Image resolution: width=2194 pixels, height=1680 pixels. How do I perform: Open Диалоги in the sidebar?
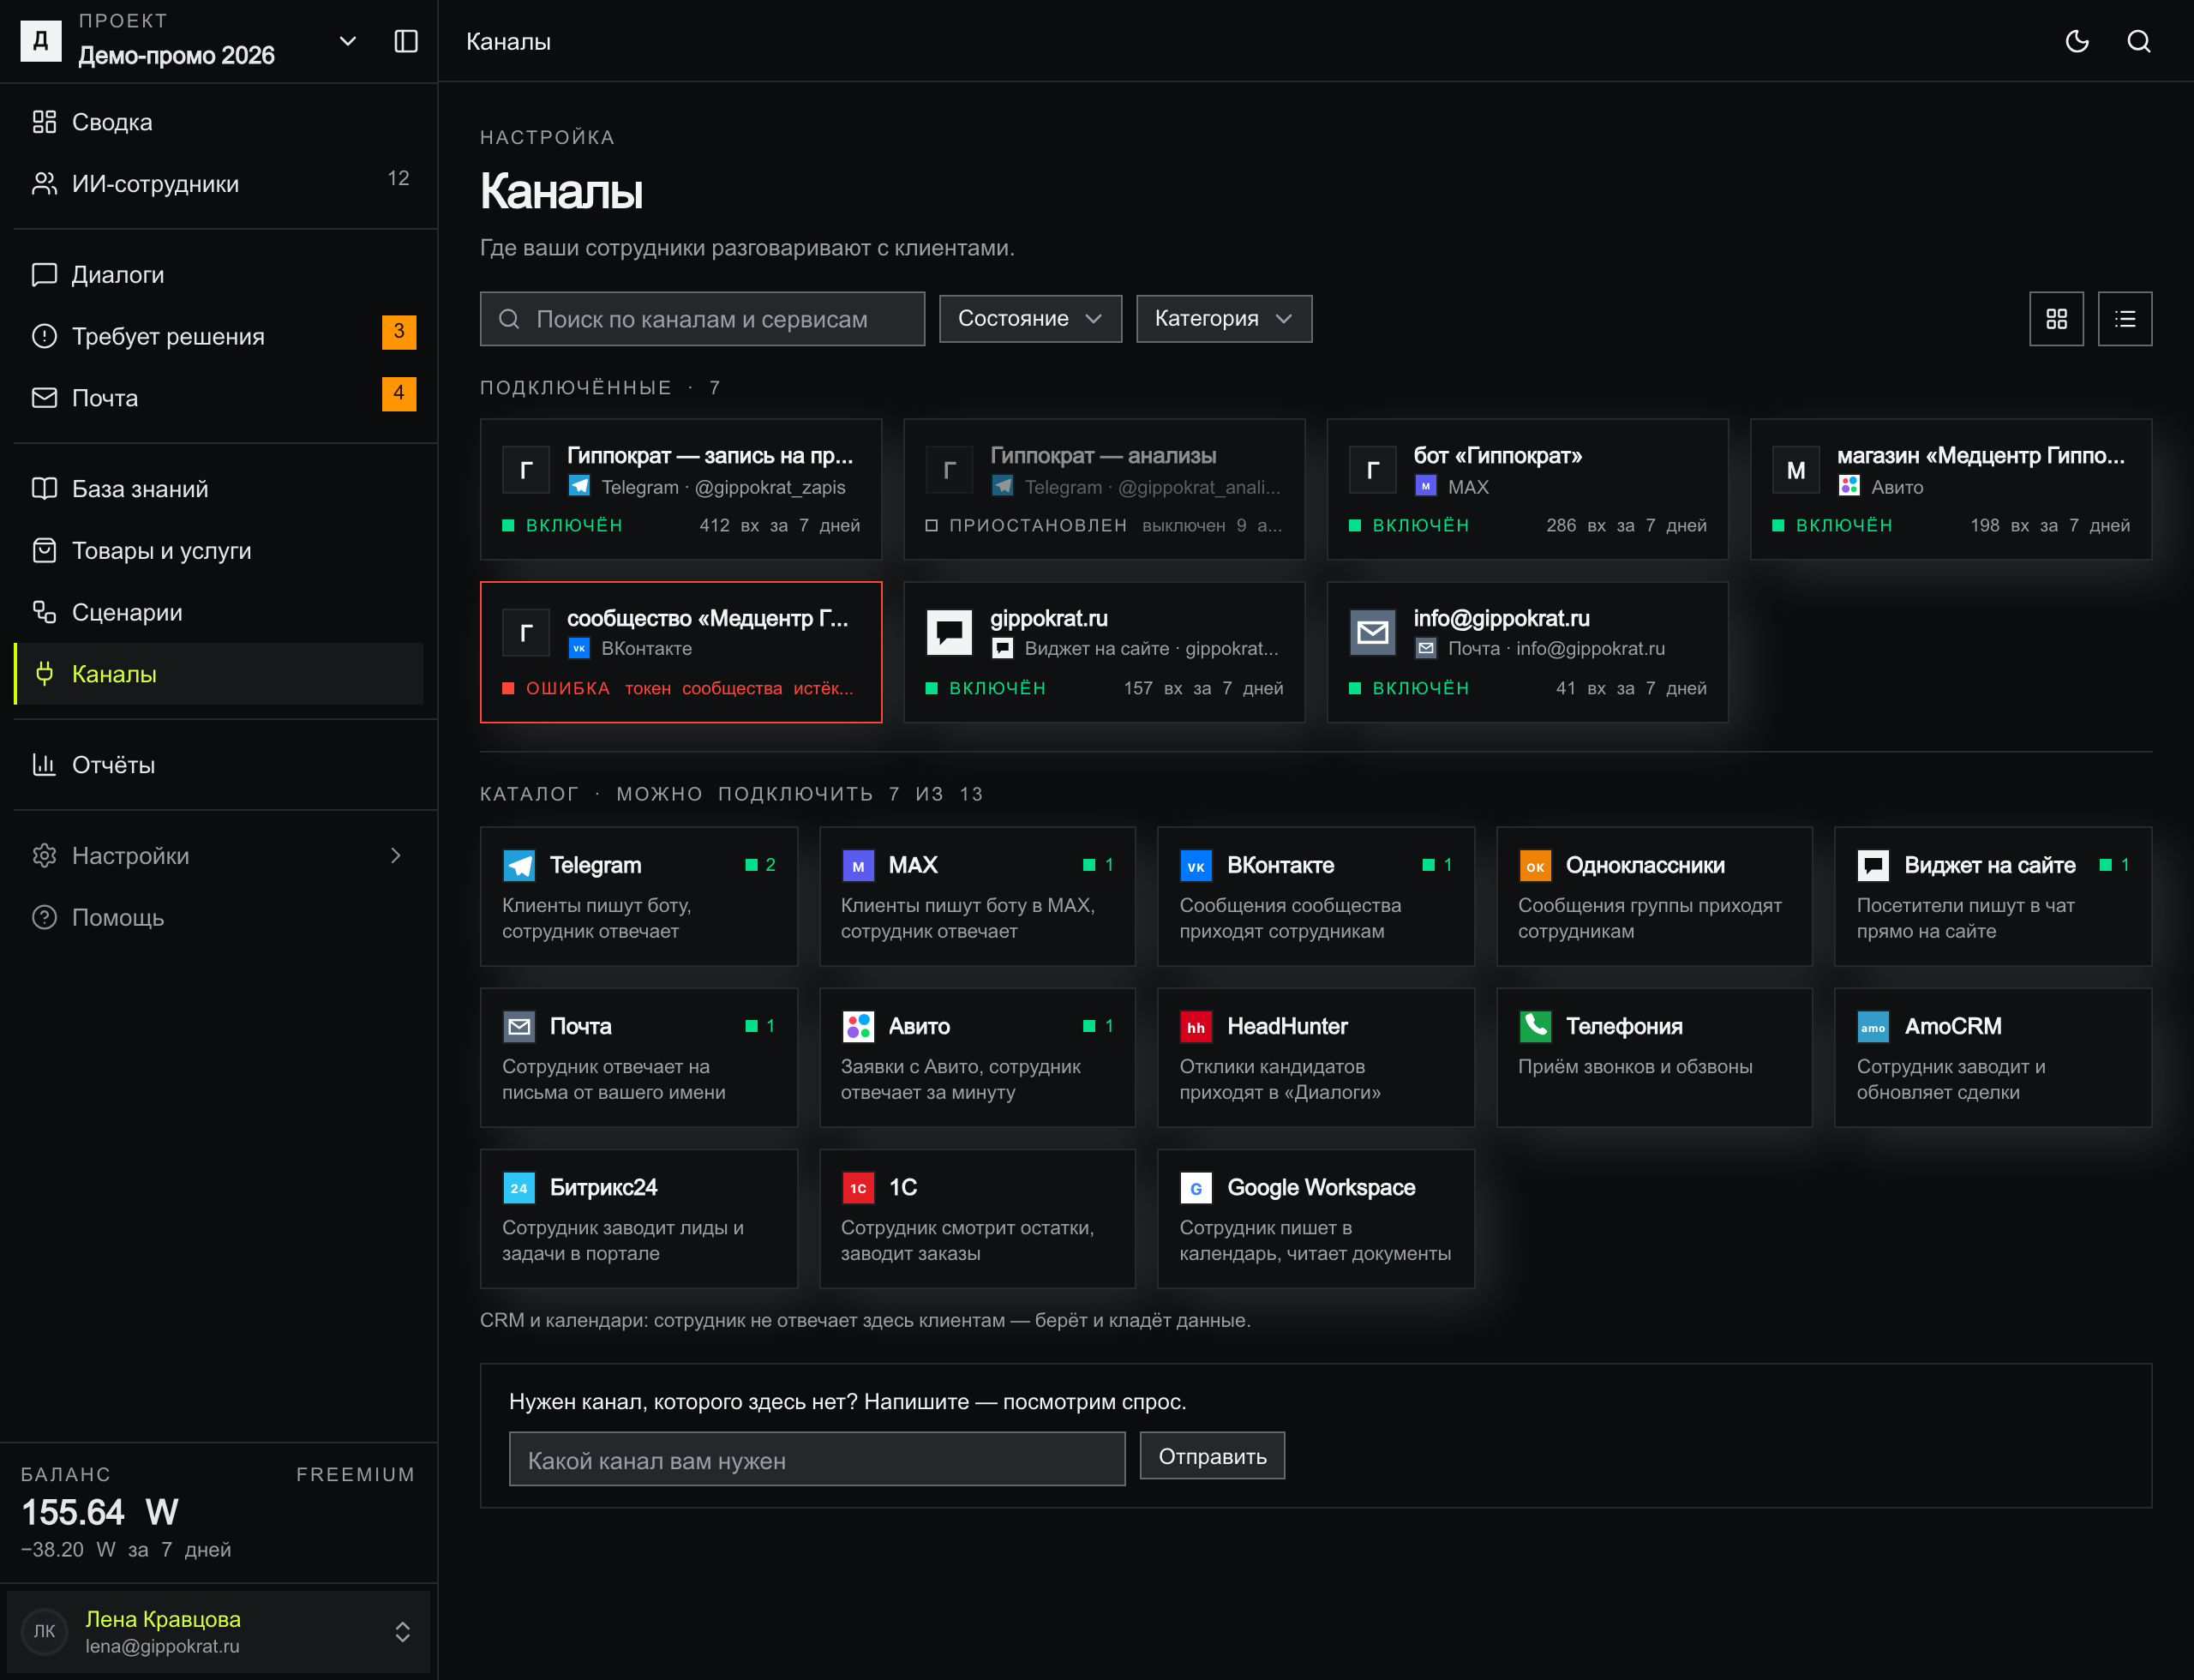(219, 274)
